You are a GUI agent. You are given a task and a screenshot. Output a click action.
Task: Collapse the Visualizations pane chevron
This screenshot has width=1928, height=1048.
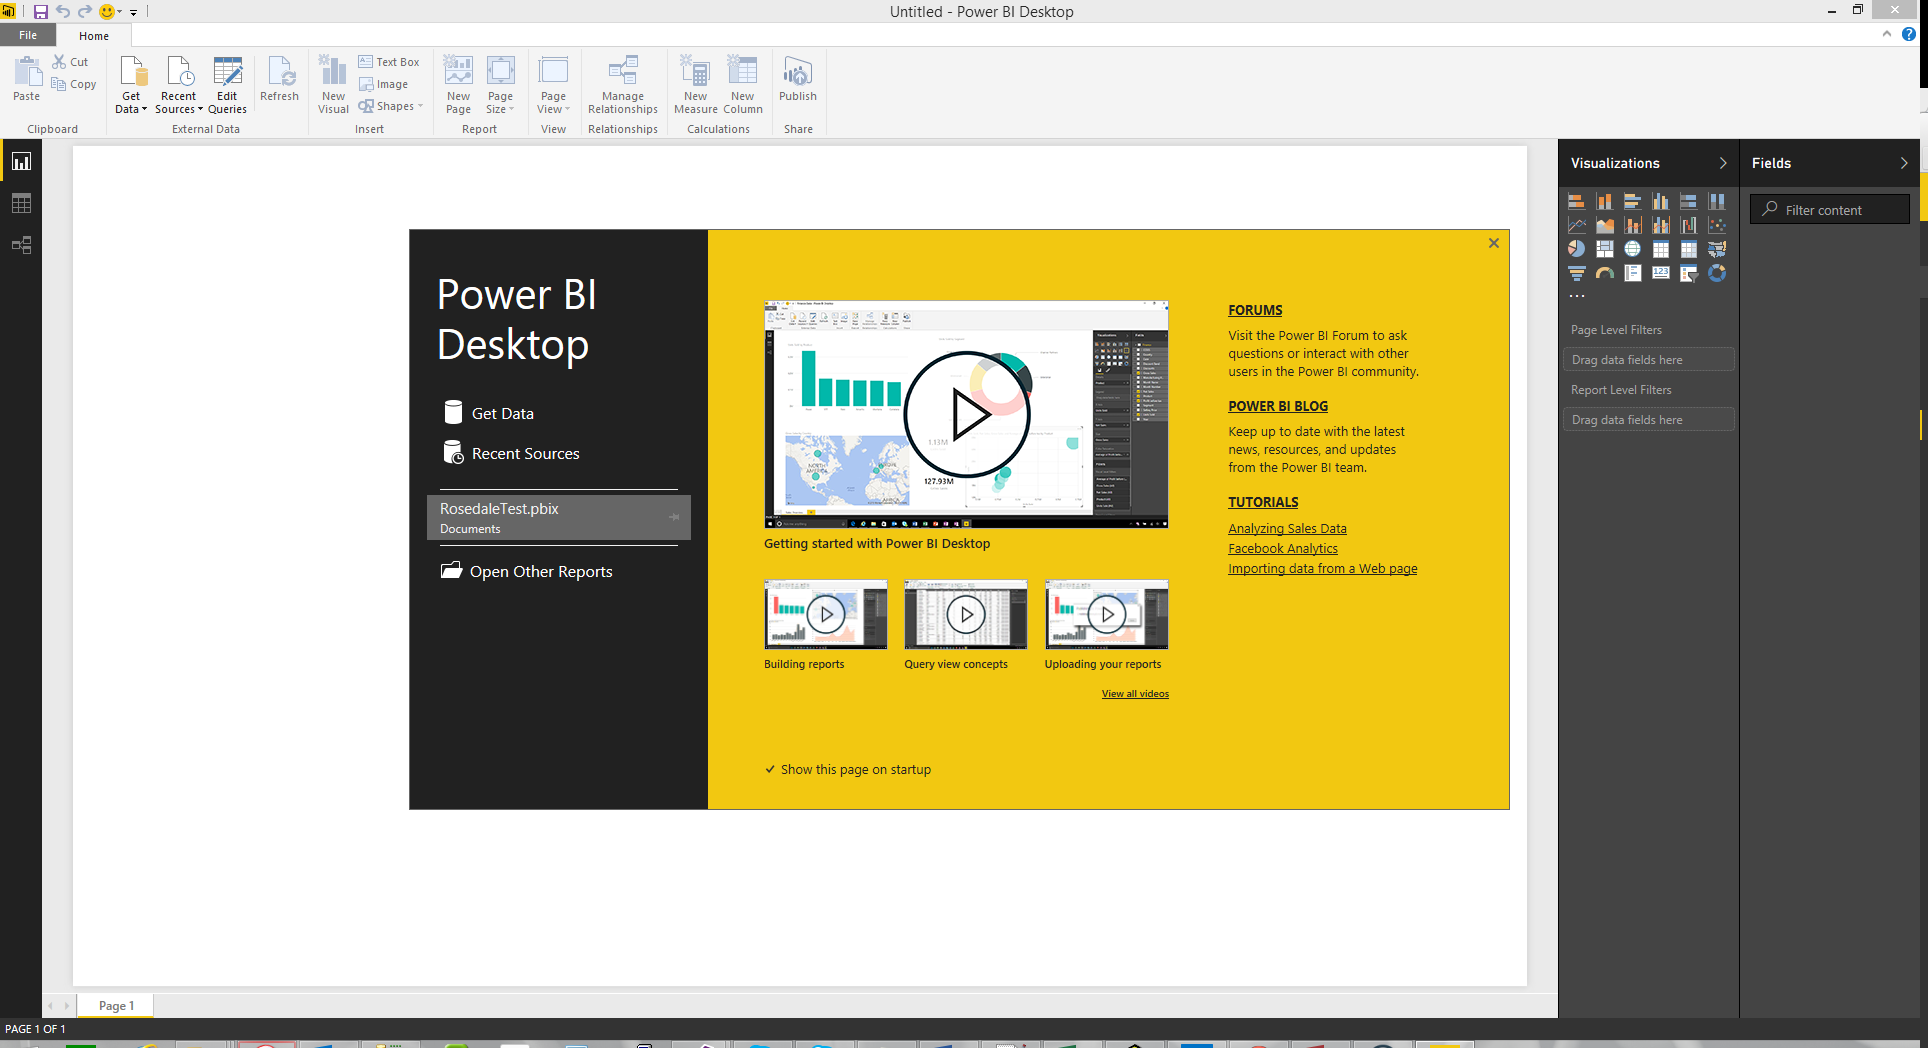tap(1722, 163)
